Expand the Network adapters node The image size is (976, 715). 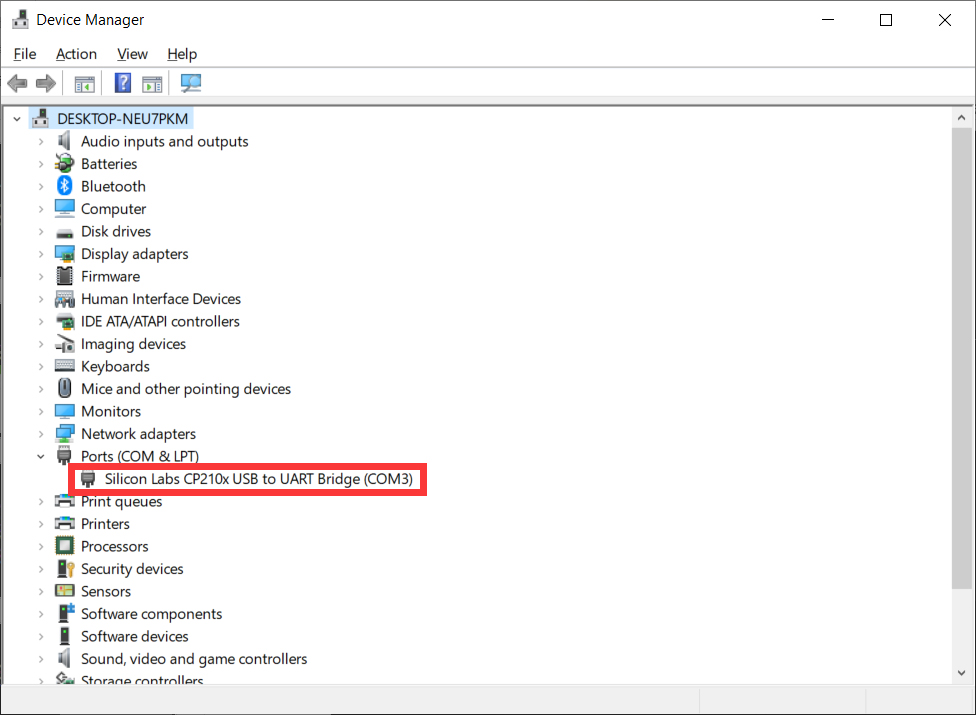click(40, 434)
